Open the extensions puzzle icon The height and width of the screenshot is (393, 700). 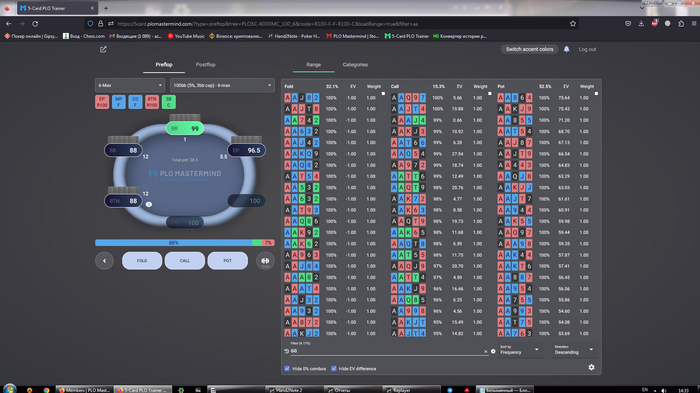point(681,24)
